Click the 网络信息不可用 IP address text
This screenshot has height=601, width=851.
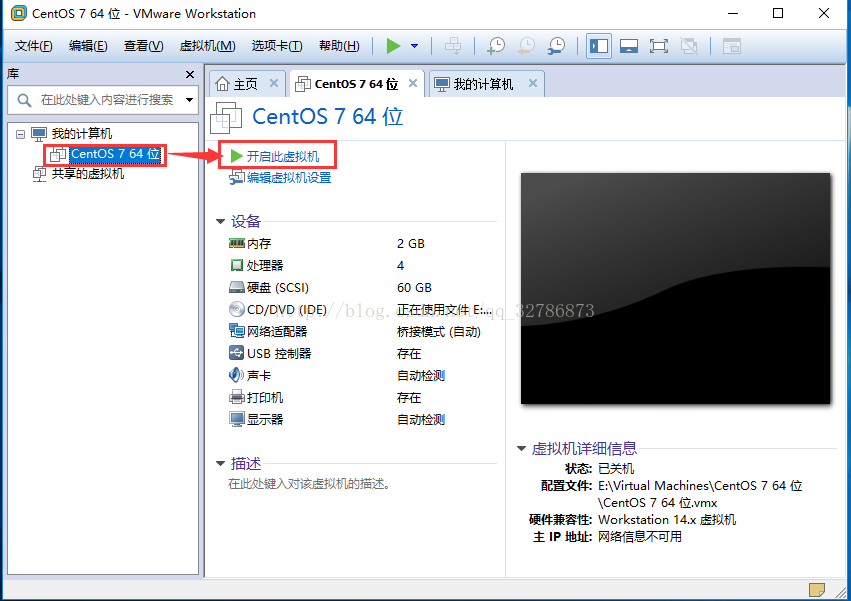(x=639, y=537)
